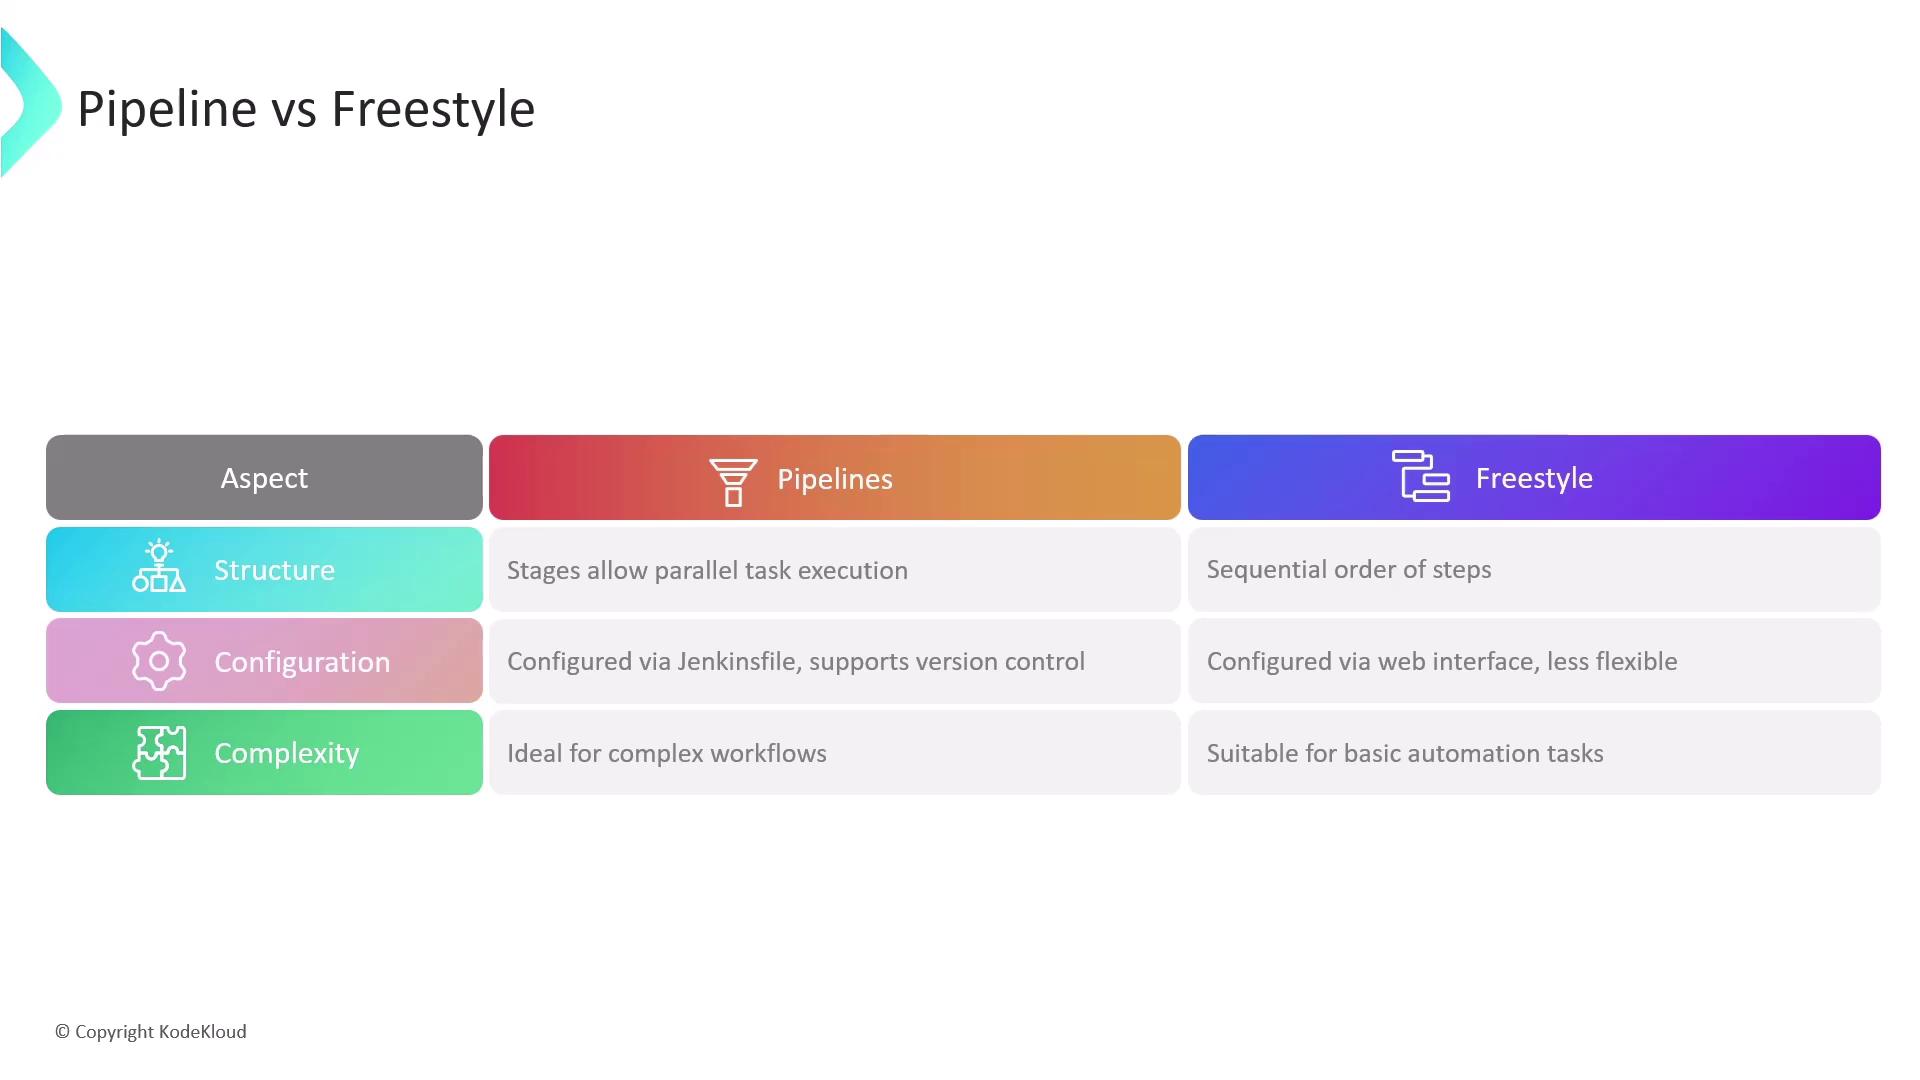Click the Structure row label
This screenshot has width=1920, height=1080.
click(x=274, y=570)
